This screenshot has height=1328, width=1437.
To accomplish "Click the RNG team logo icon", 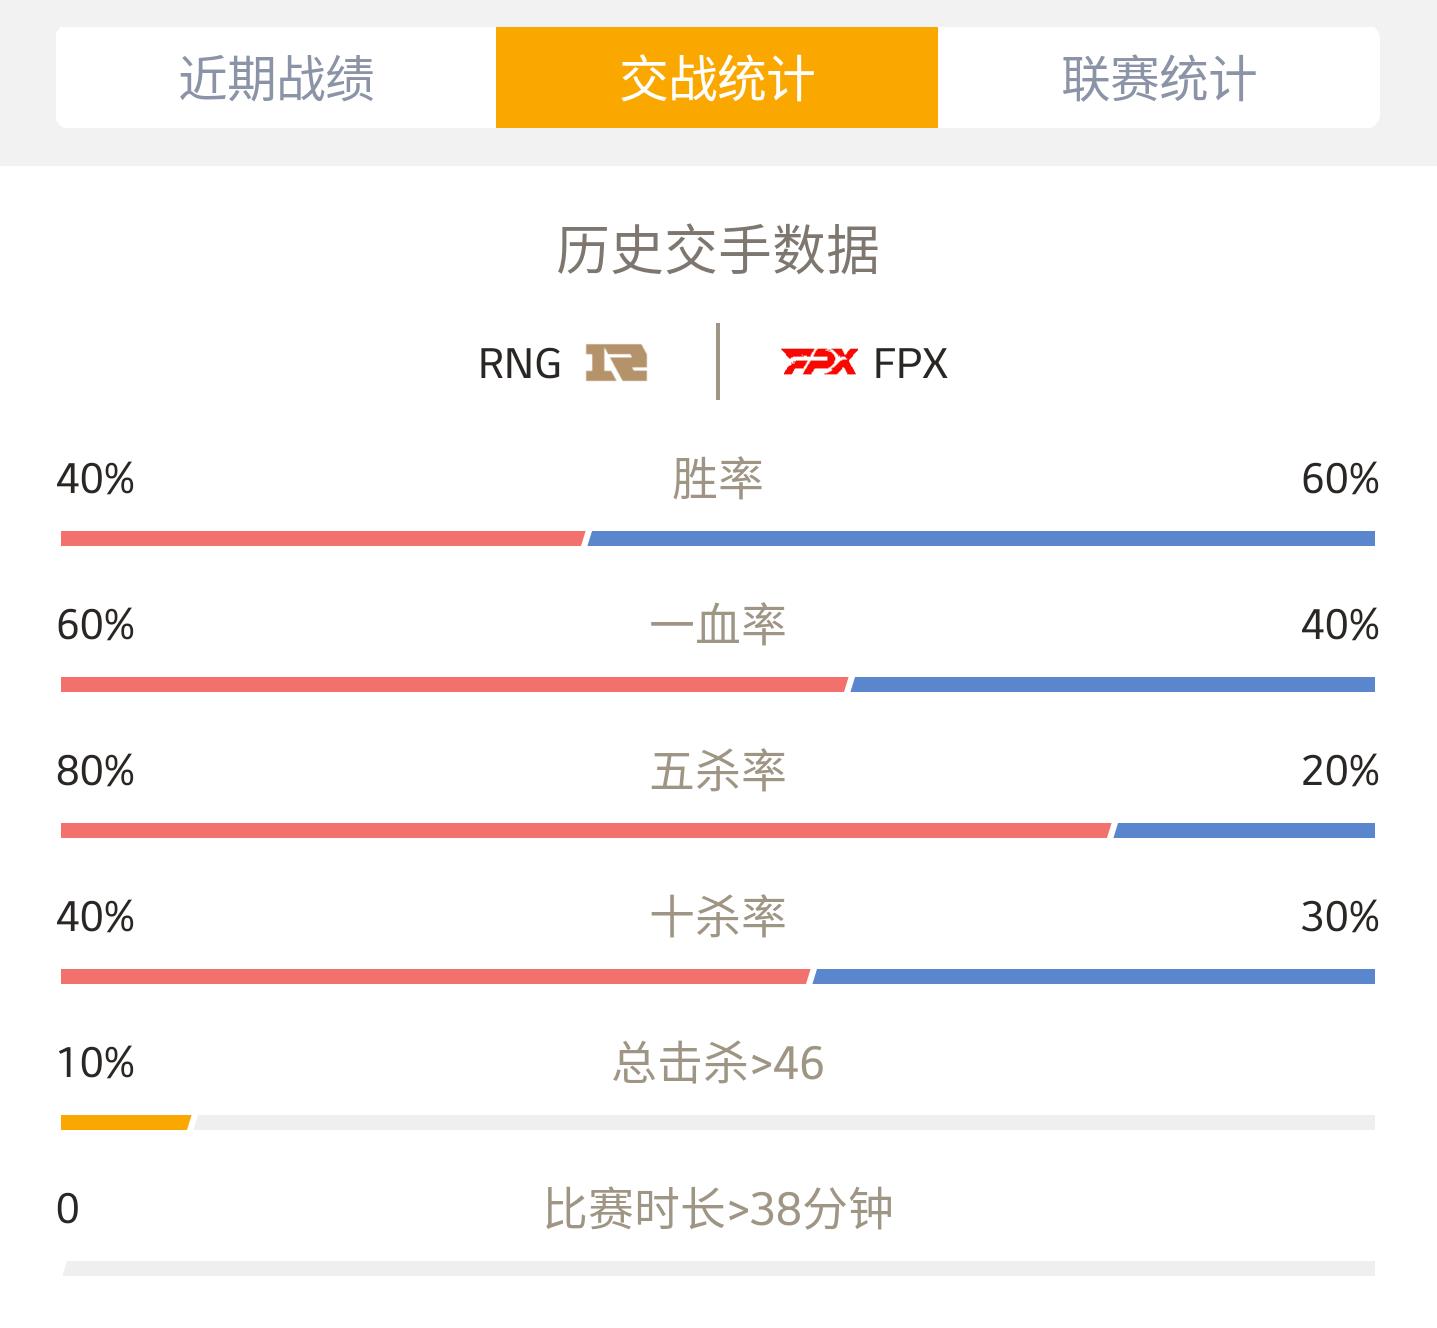I will (616, 363).
